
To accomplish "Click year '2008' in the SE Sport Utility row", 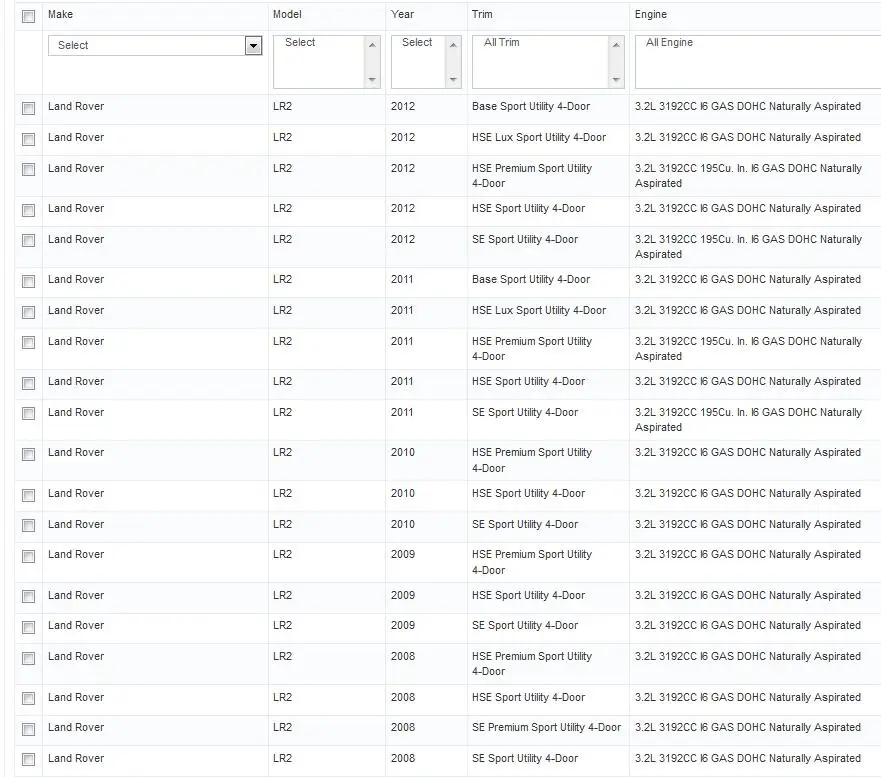I will tap(403, 758).
